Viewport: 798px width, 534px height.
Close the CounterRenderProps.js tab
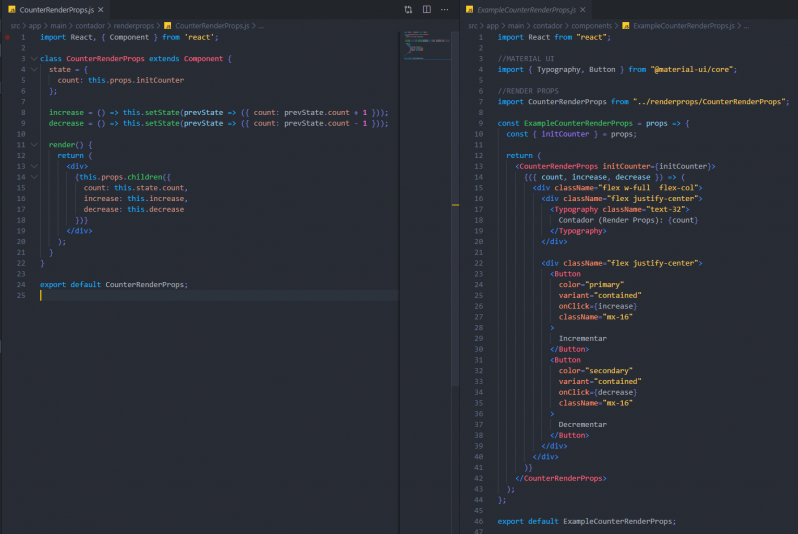pyautogui.click(x=102, y=9)
